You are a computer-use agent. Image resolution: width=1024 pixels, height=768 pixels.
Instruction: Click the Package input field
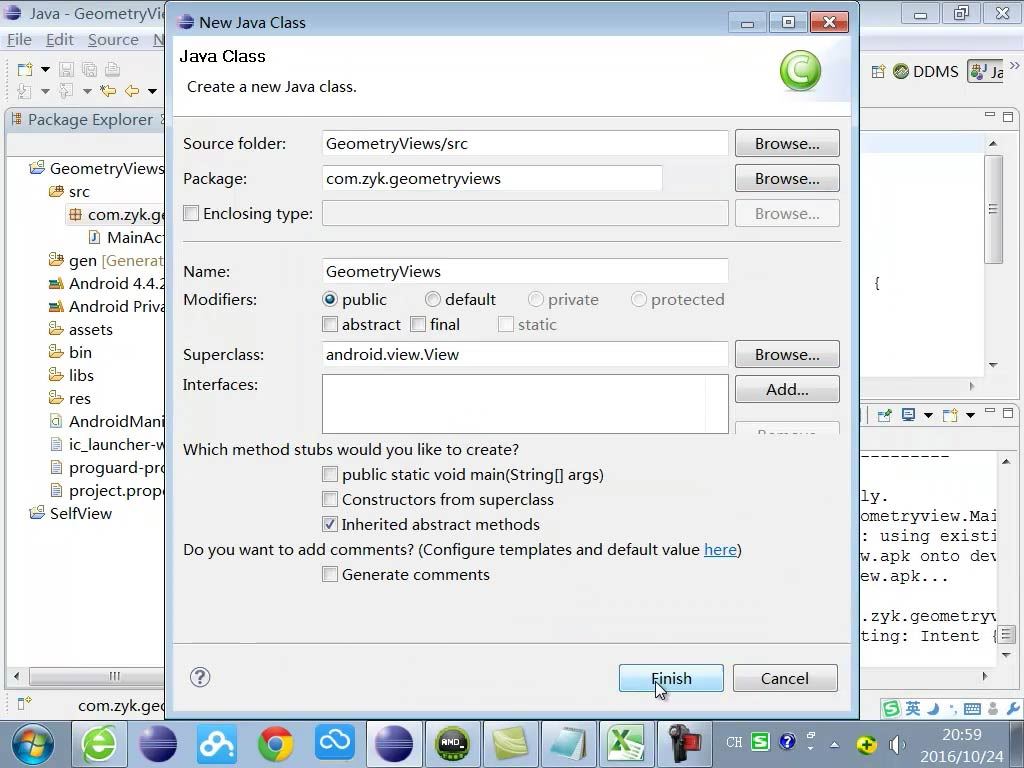[492, 178]
